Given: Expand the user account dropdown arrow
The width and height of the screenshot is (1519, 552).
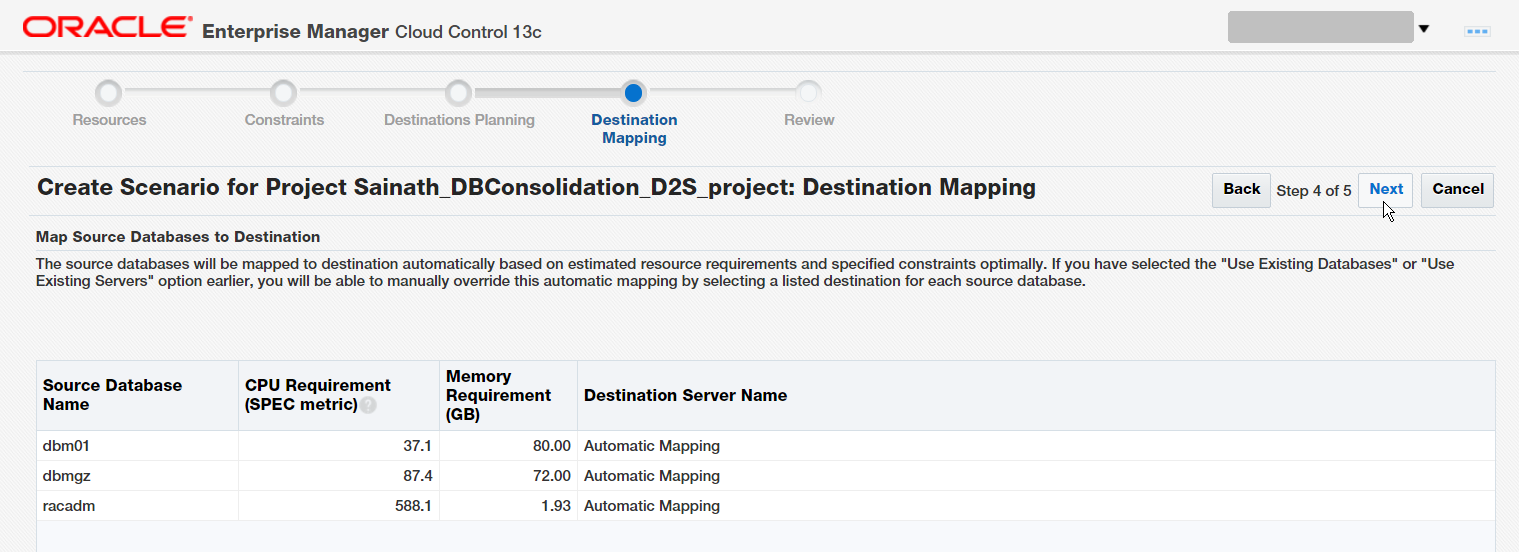Looking at the screenshot, I should point(1424,29).
